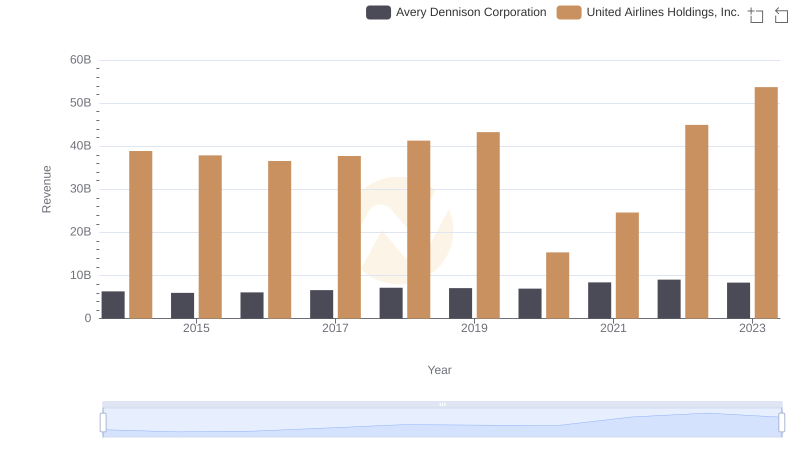Screen dimensions: 800x461
Task: Select United Airlines 2017 revenue bar
Action: click(x=349, y=237)
